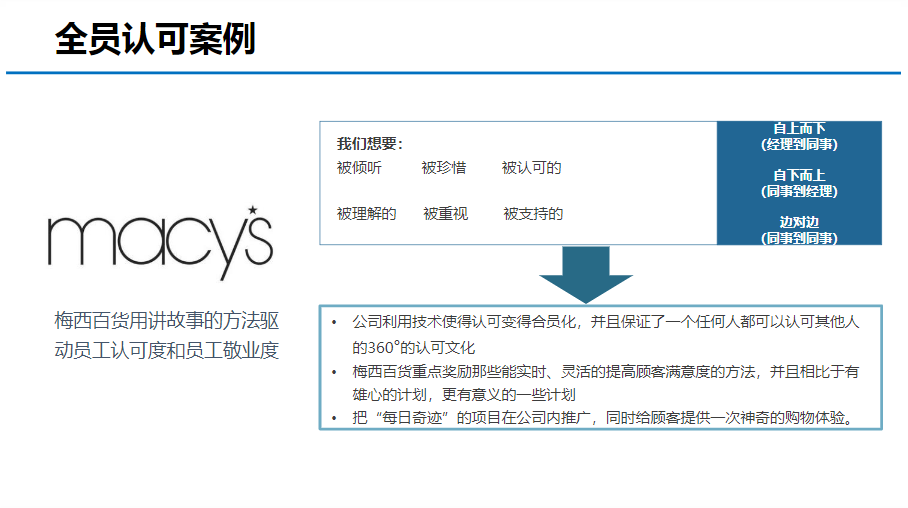Click the slide title 全员认可案例
The width and height of the screenshot is (908, 508).
[x=155, y=39]
